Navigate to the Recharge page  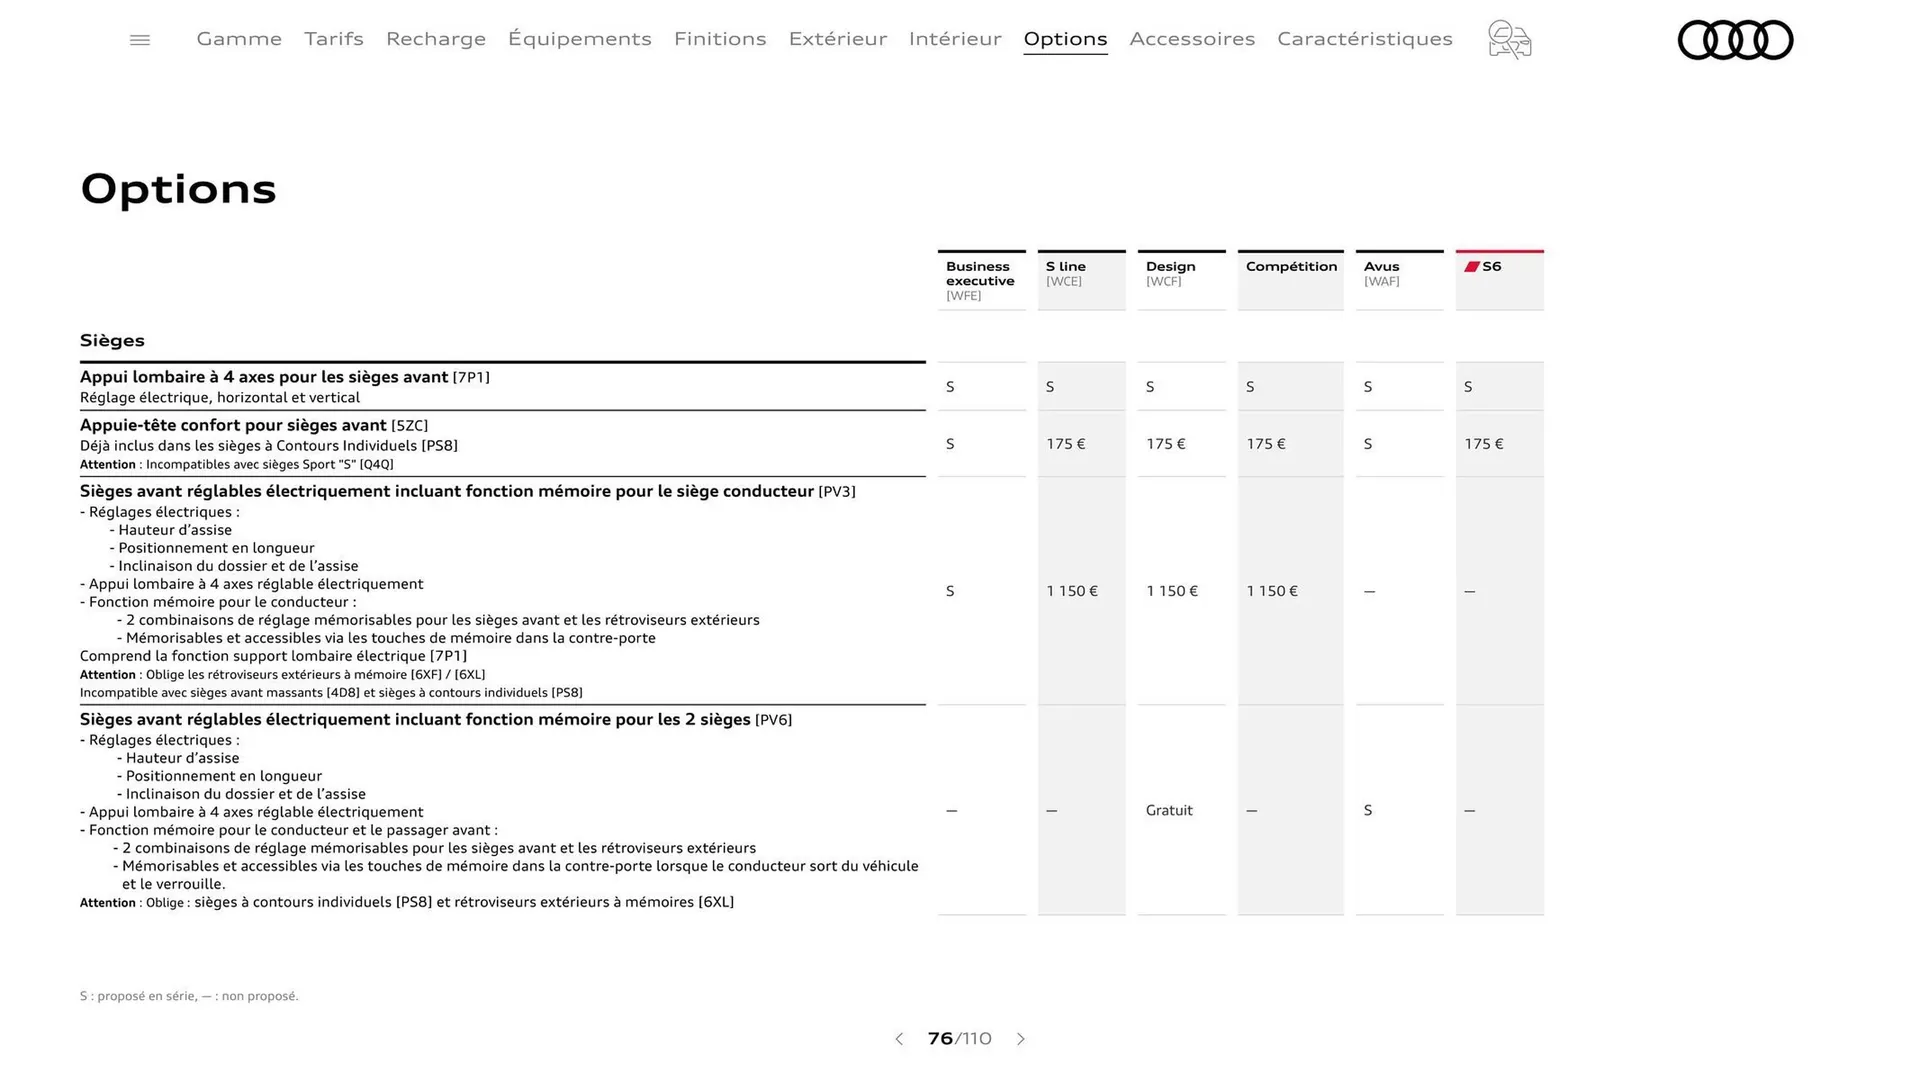pos(435,39)
